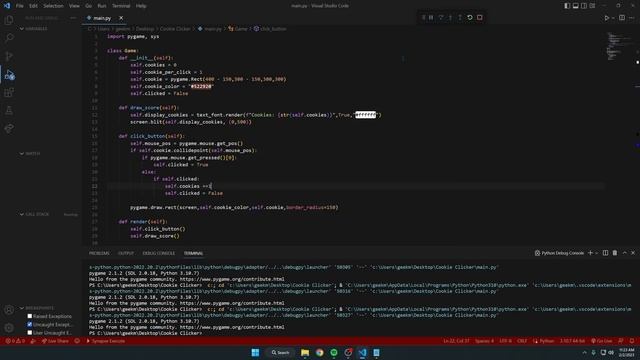
Task: Click the Ln 22, Col cursor position indicator
Action: pos(456,341)
